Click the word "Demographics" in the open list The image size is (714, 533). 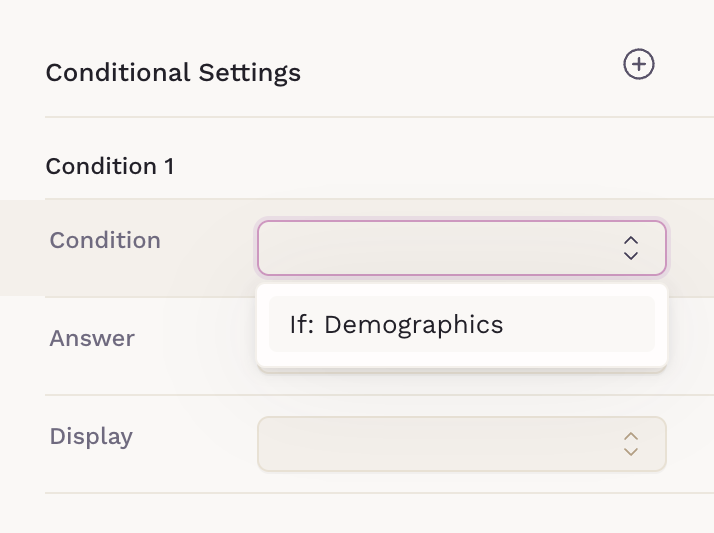(413, 324)
